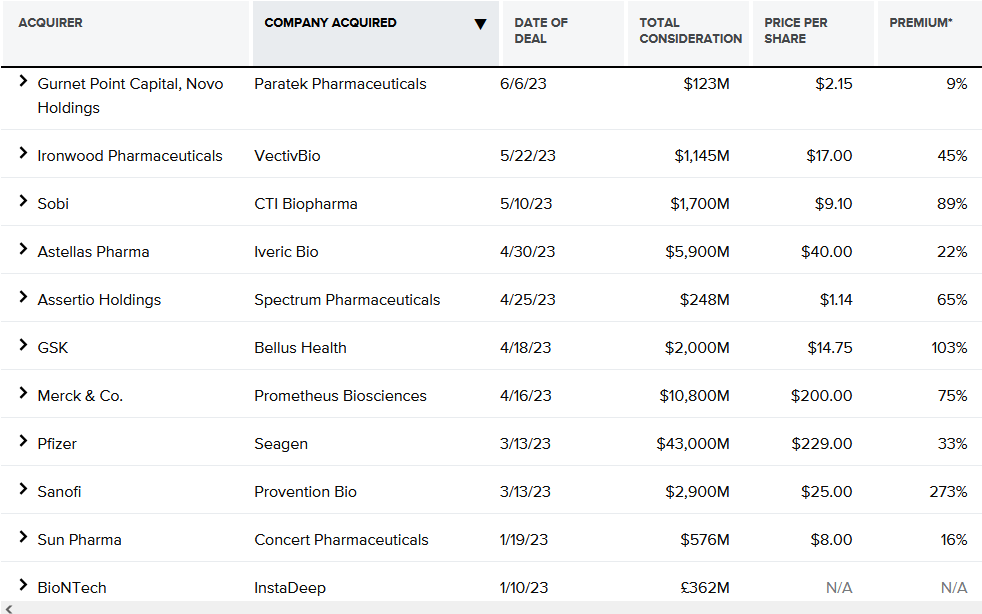Click the 89% premium value
The width and height of the screenshot is (982, 614).
pyautogui.click(x=952, y=204)
